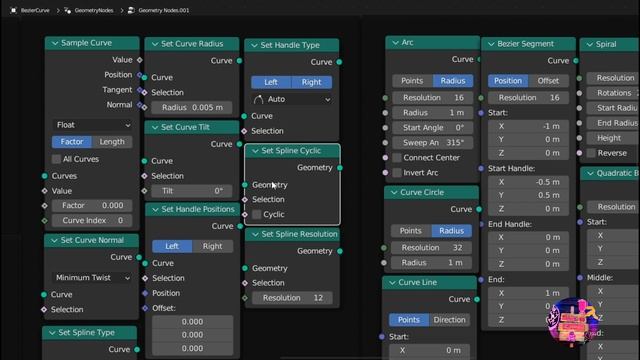The height and width of the screenshot is (360, 640).
Task: Select Factor mode in Sample Curve
Action: pyautogui.click(x=72, y=142)
